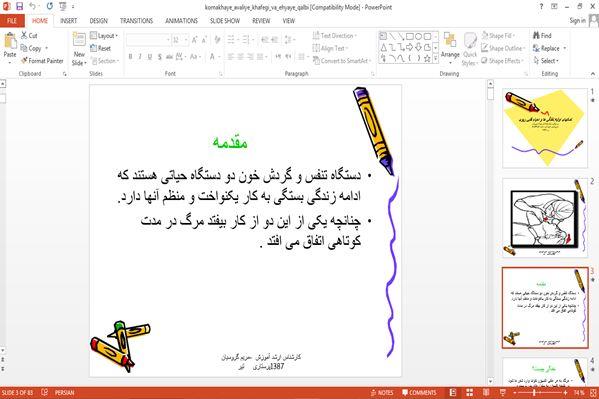
Task: Click the Redo icon in title bar
Action: pos(50,6)
